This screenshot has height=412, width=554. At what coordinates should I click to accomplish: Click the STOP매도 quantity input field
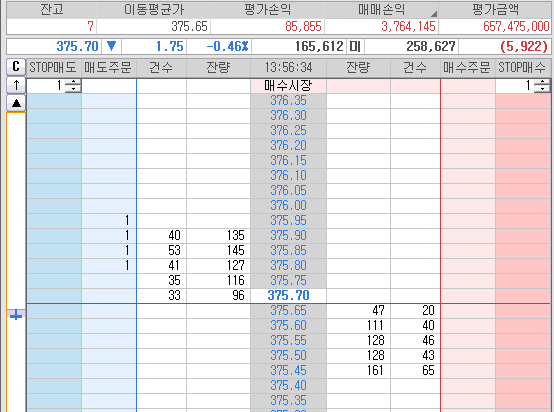(x=46, y=86)
